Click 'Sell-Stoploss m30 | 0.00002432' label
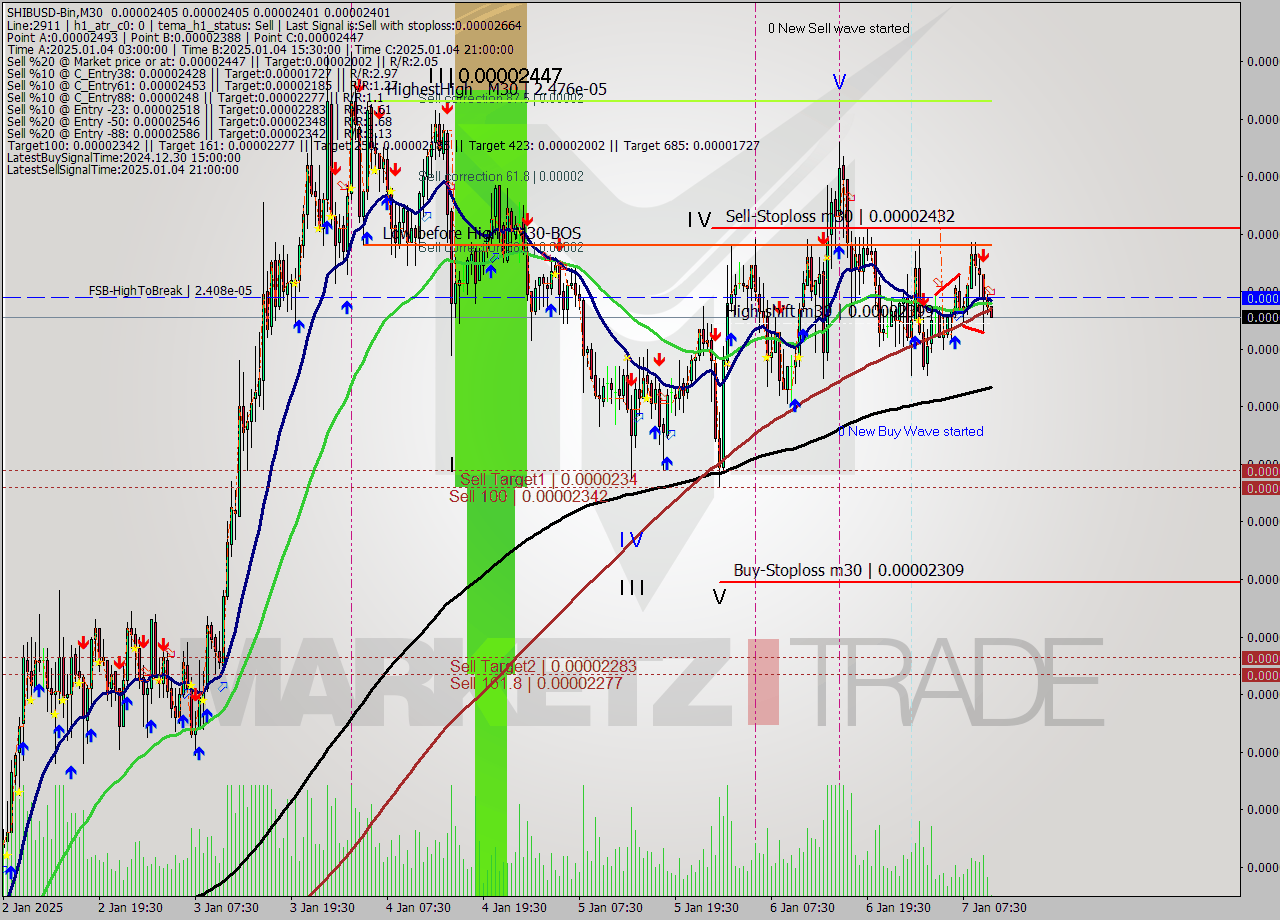Screen dimensions: 1280x920 click(x=840, y=216)
